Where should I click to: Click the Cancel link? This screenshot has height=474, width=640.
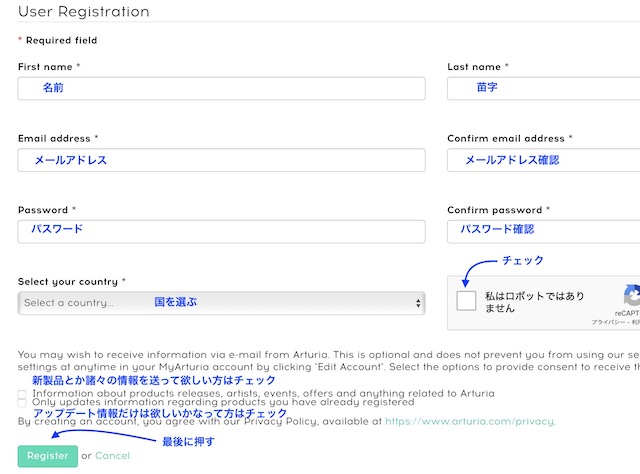click(x=112, y=456)
